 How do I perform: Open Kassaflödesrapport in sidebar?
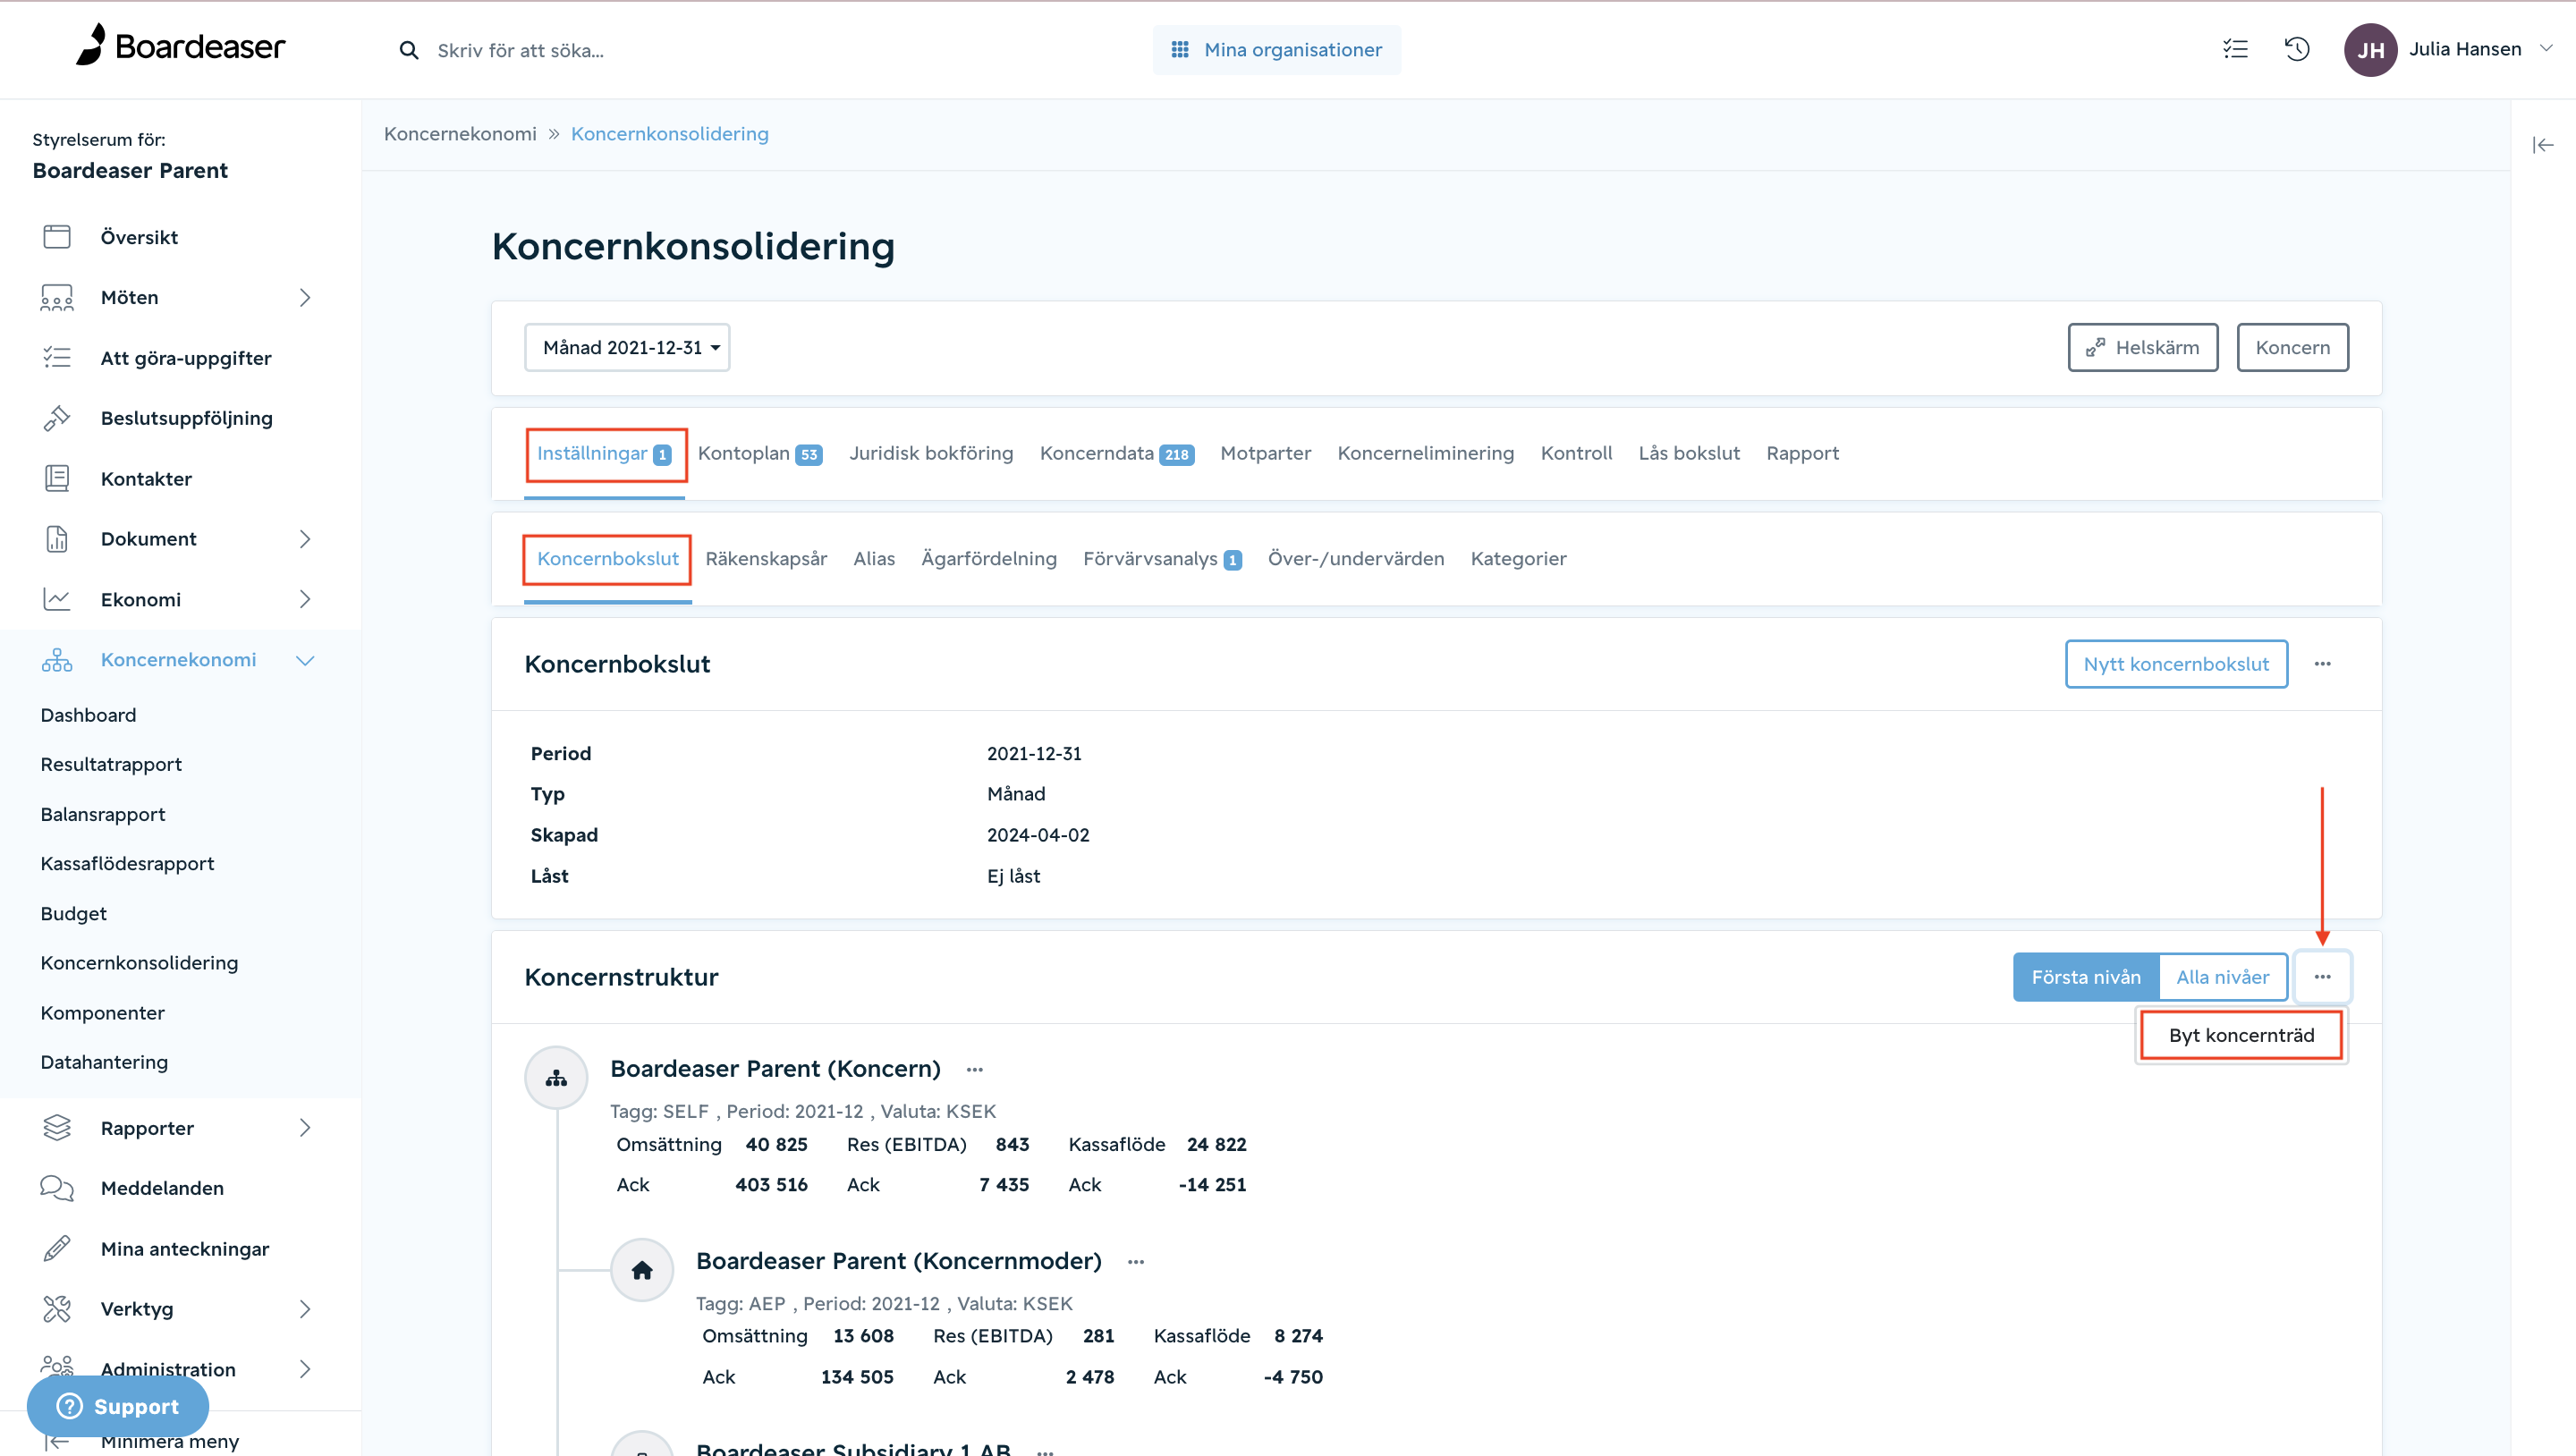click(x=127, y=863)
